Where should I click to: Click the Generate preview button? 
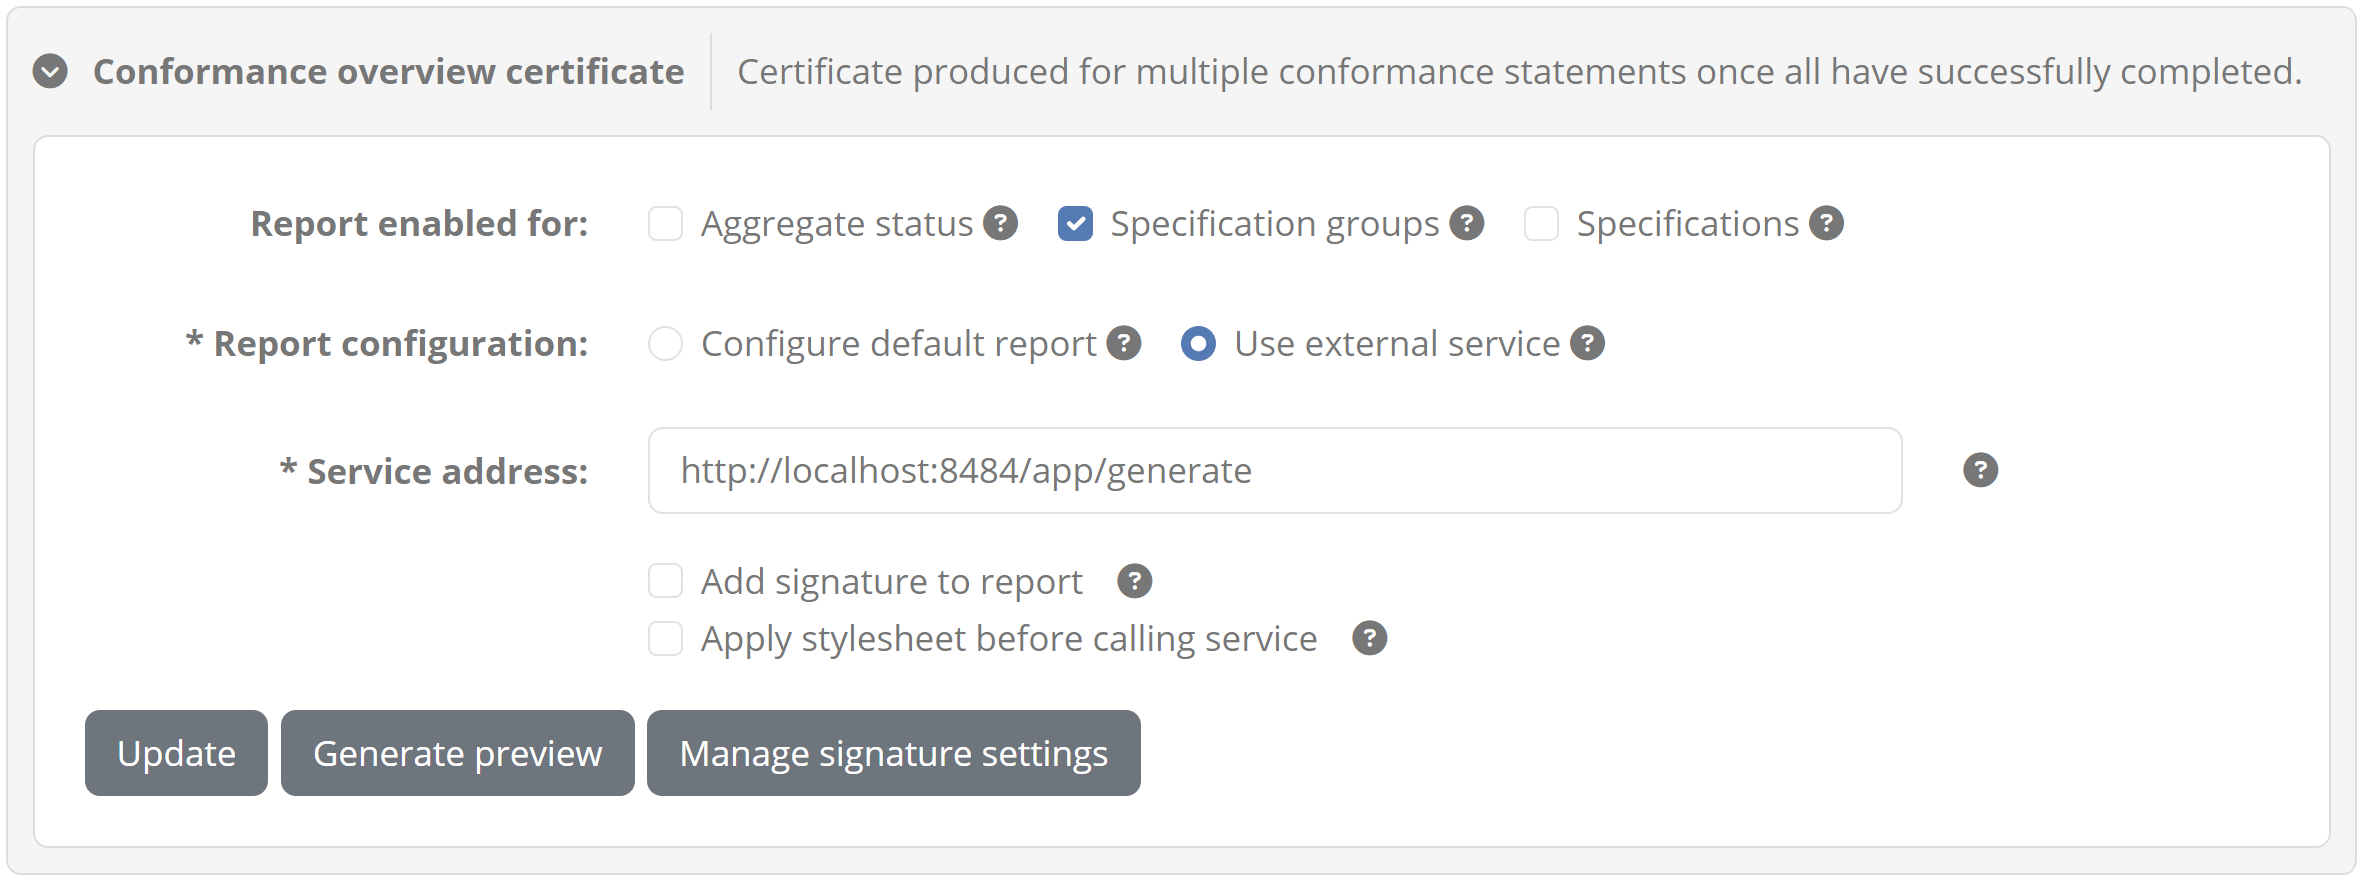point(458,753)
